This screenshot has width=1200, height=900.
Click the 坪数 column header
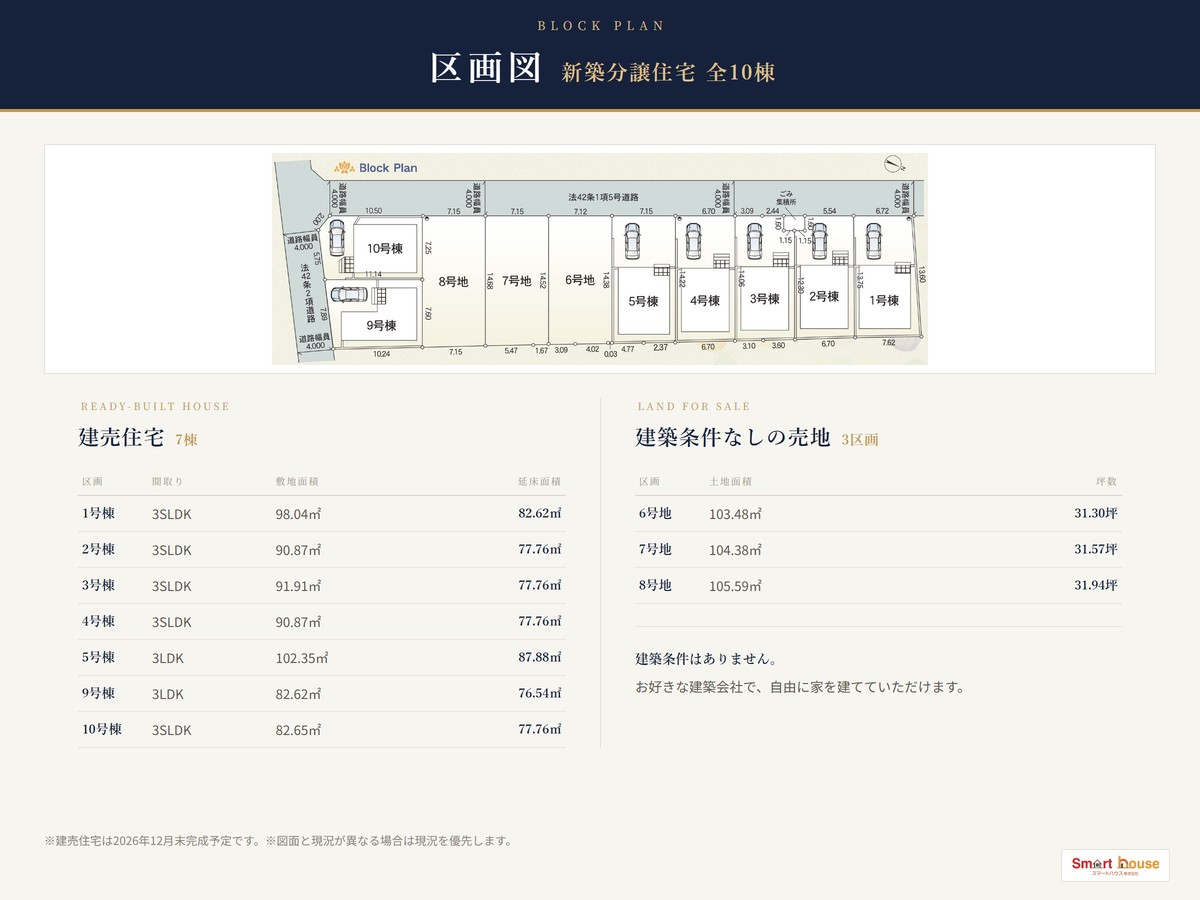1107,481
